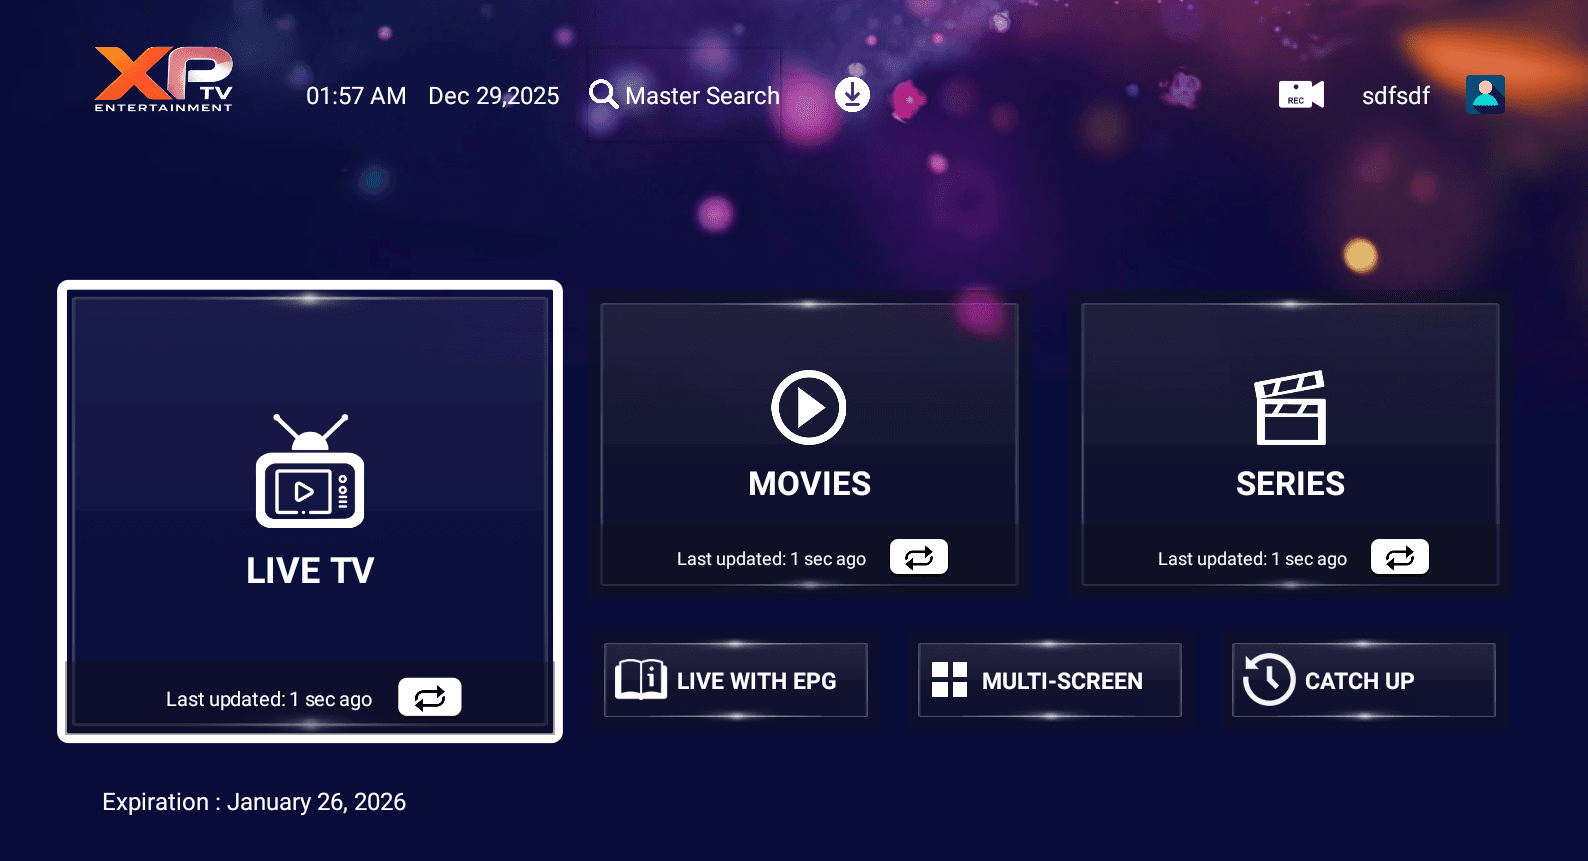
Task: Click the Expiration January 26, 2026 text
Action: pos(254,802)
